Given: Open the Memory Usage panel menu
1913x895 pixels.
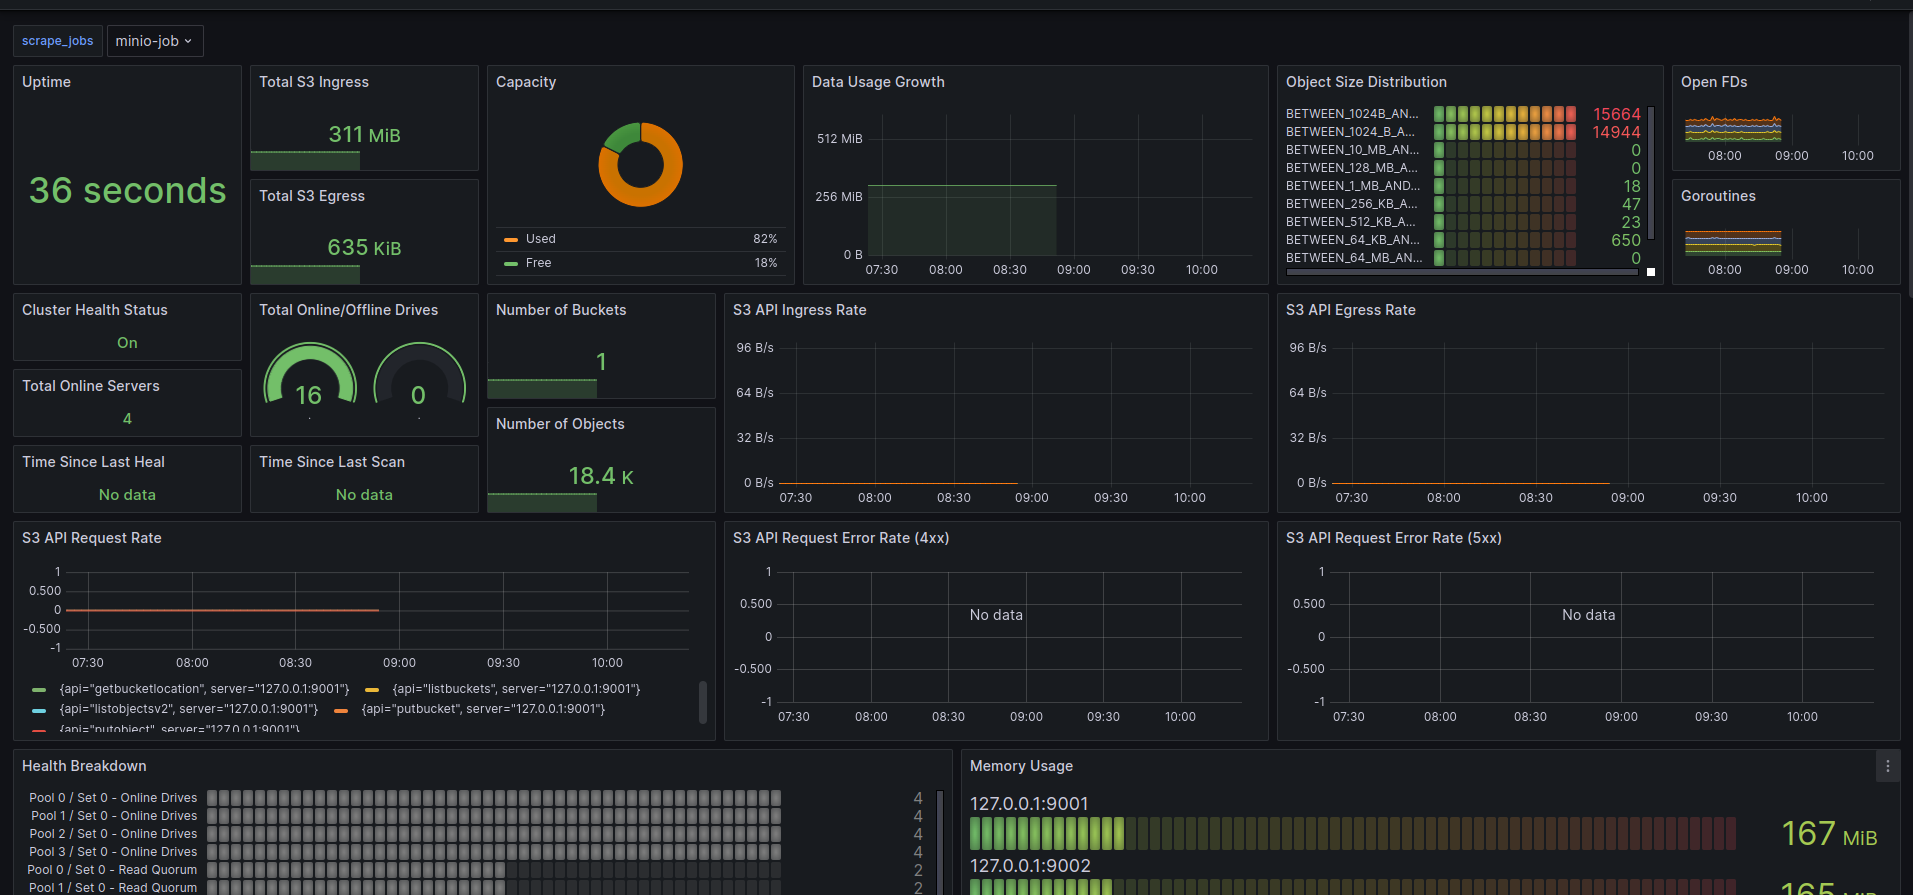Looking at the screenshot, I should coord(1887,766).
